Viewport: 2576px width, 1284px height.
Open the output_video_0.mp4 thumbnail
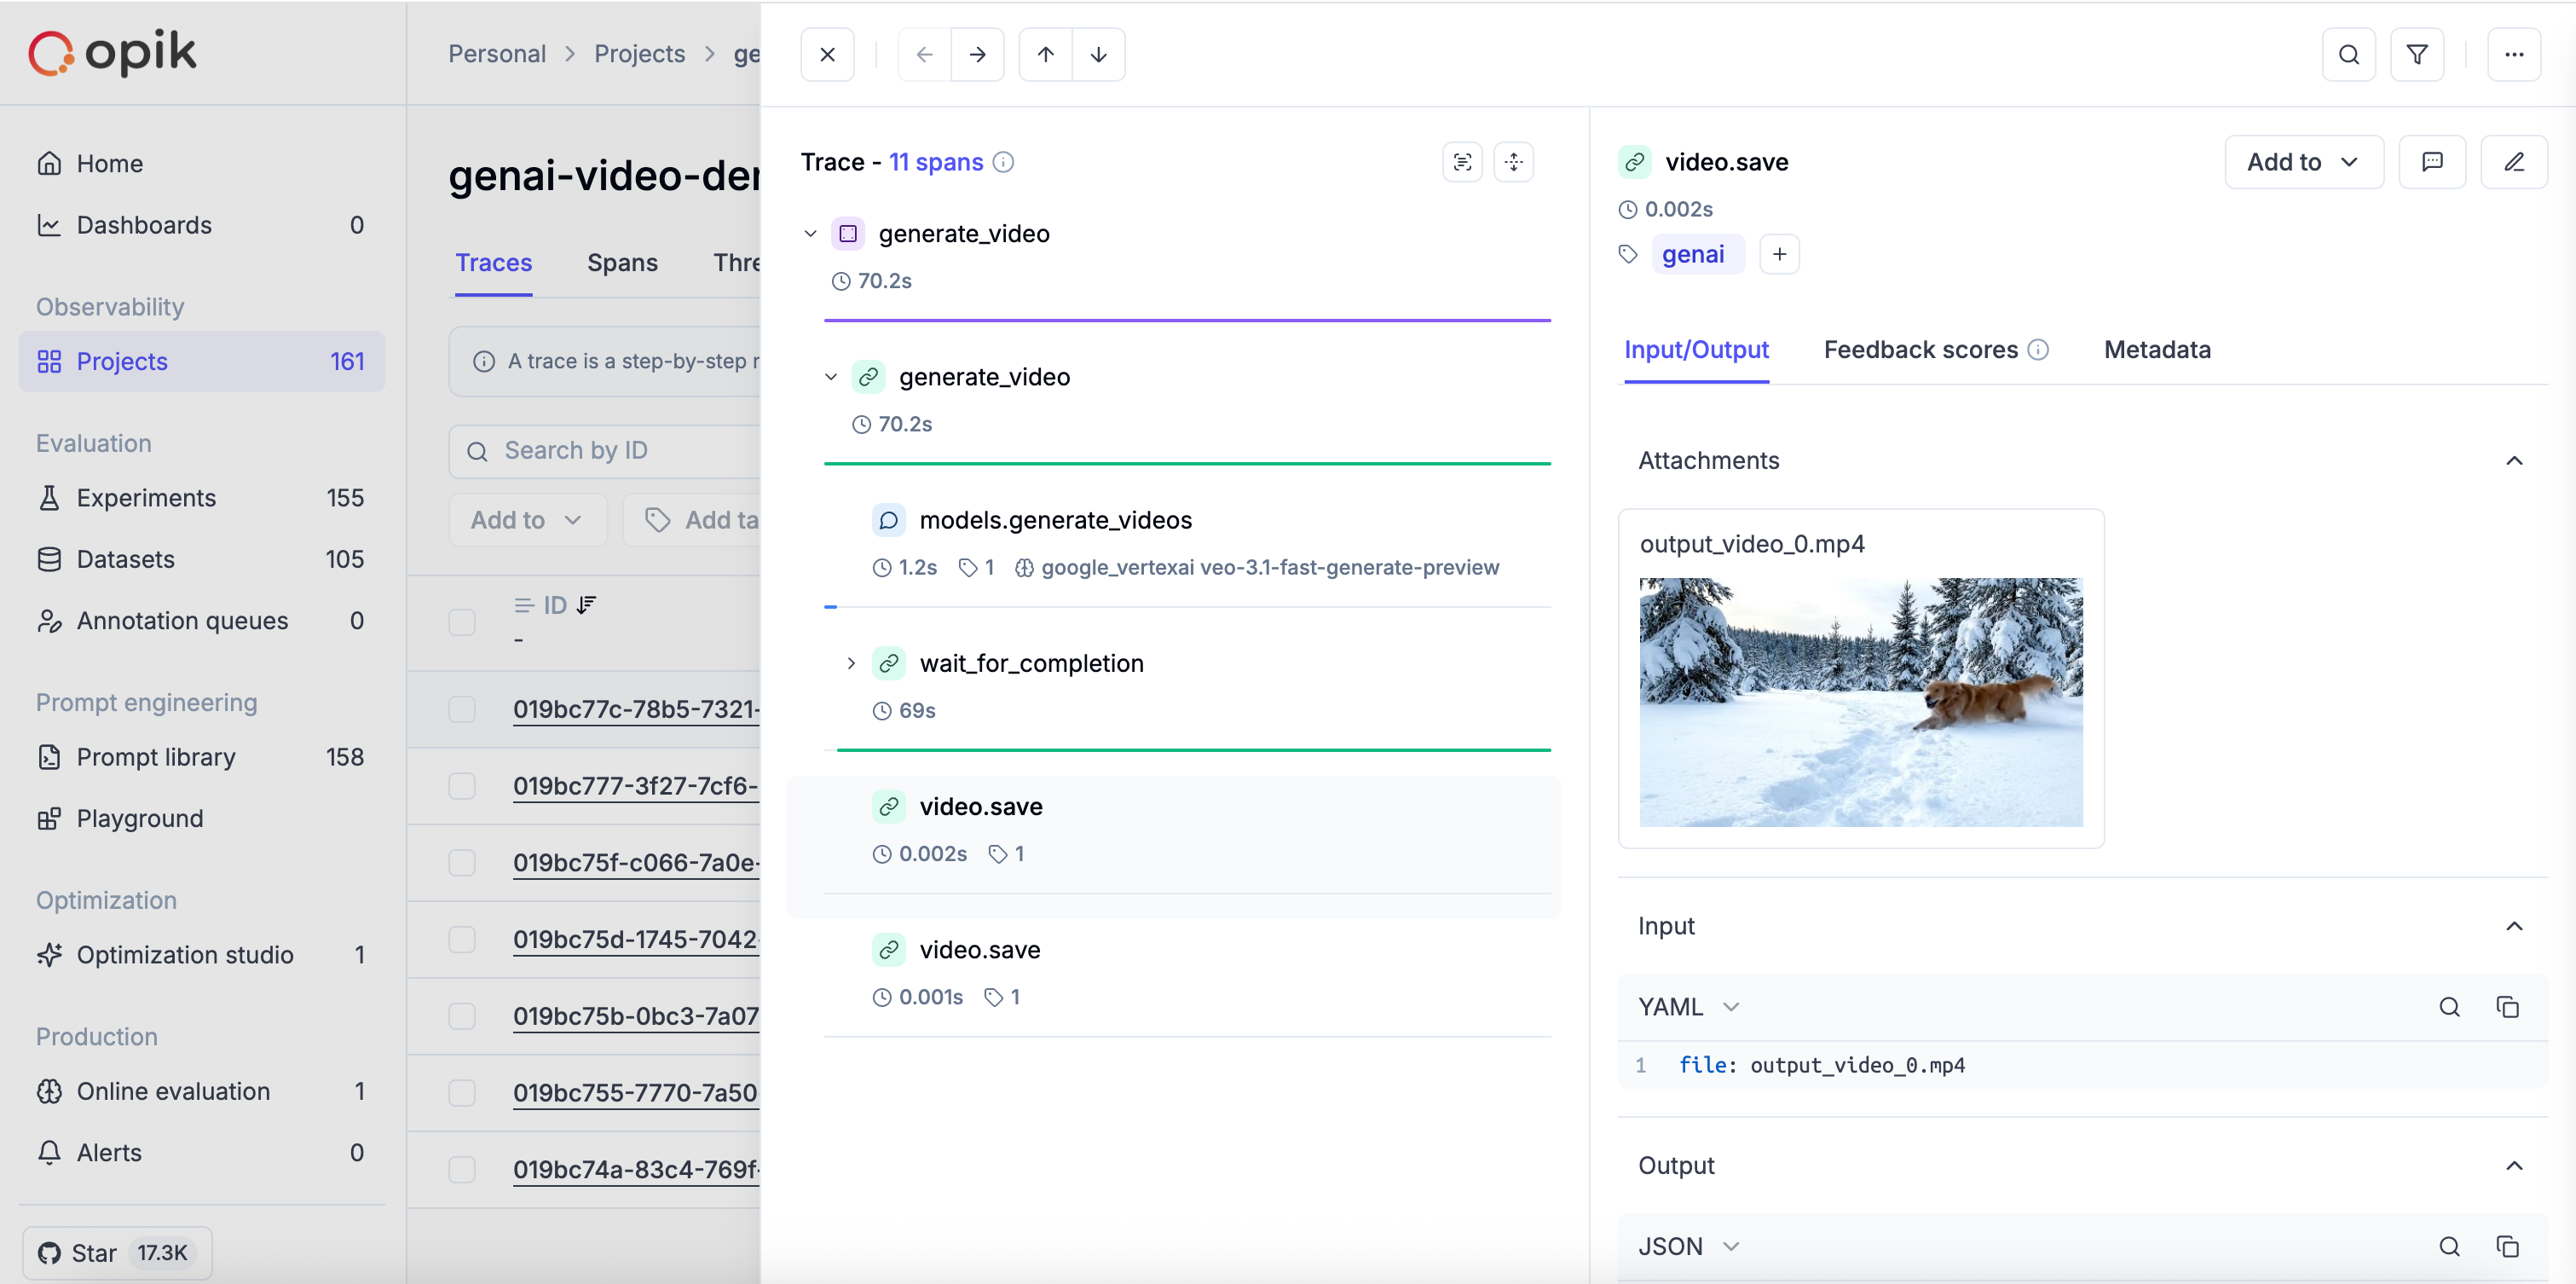[x=1860, y=702]
